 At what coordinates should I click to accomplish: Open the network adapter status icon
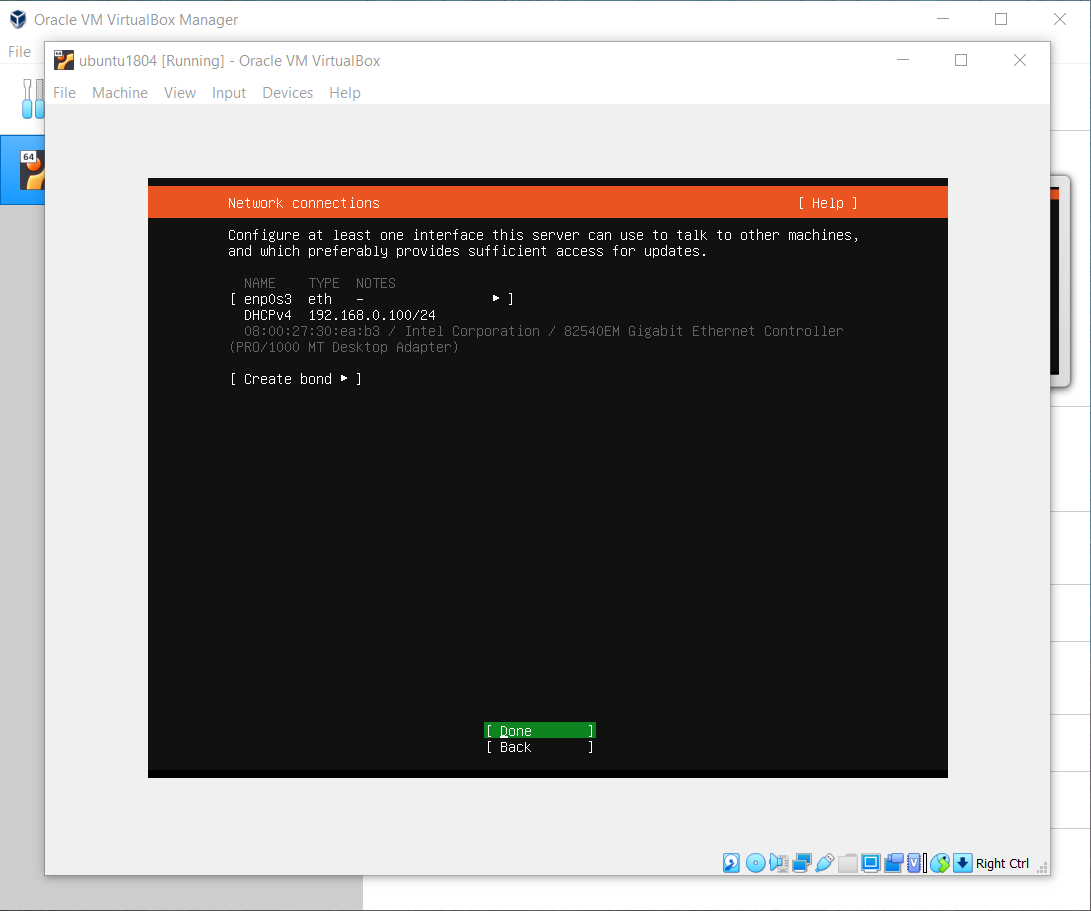(801, 863)
